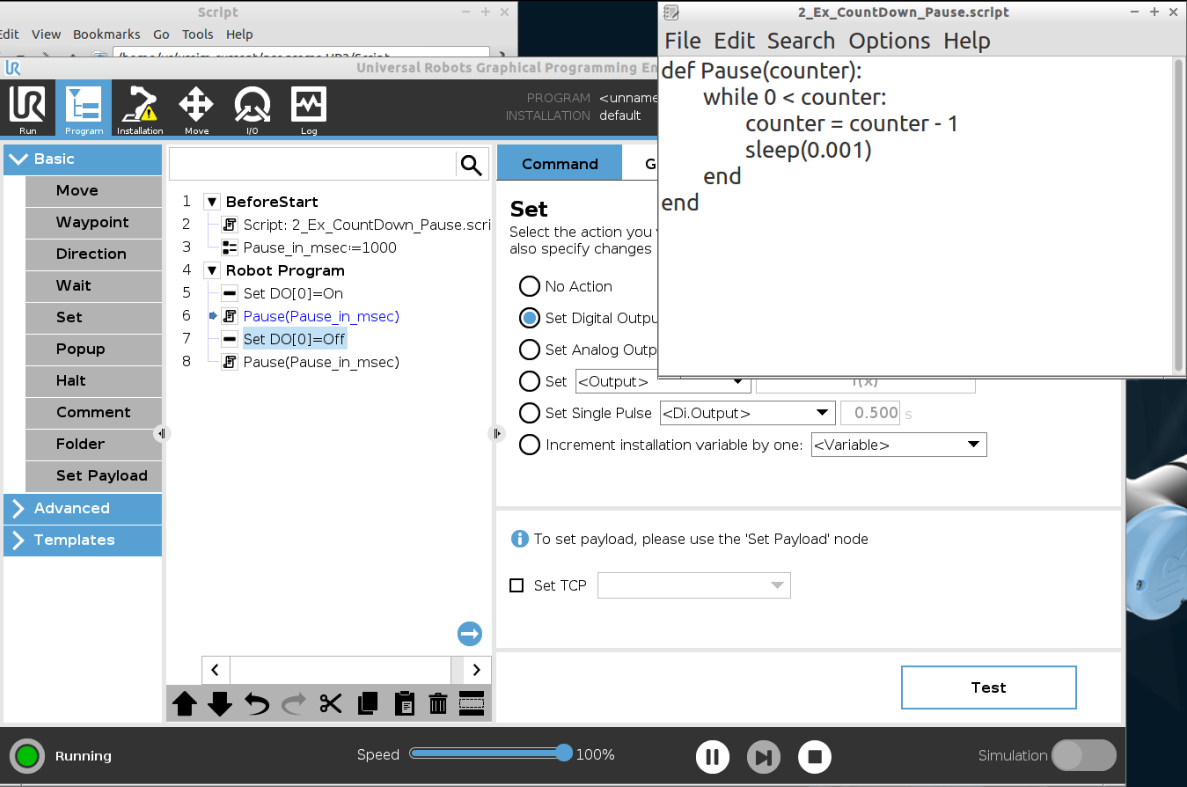
Task: Undo the last program edit
Action: coord(257,704)
